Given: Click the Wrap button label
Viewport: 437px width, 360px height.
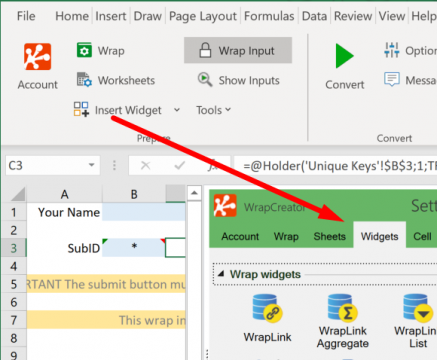Looking at the screenshot, I should pyautogui.click(x=111, y=51).
